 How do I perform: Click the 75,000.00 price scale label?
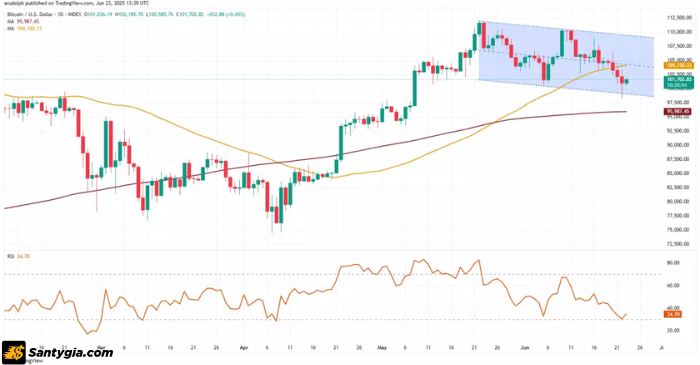pos(679,230)
